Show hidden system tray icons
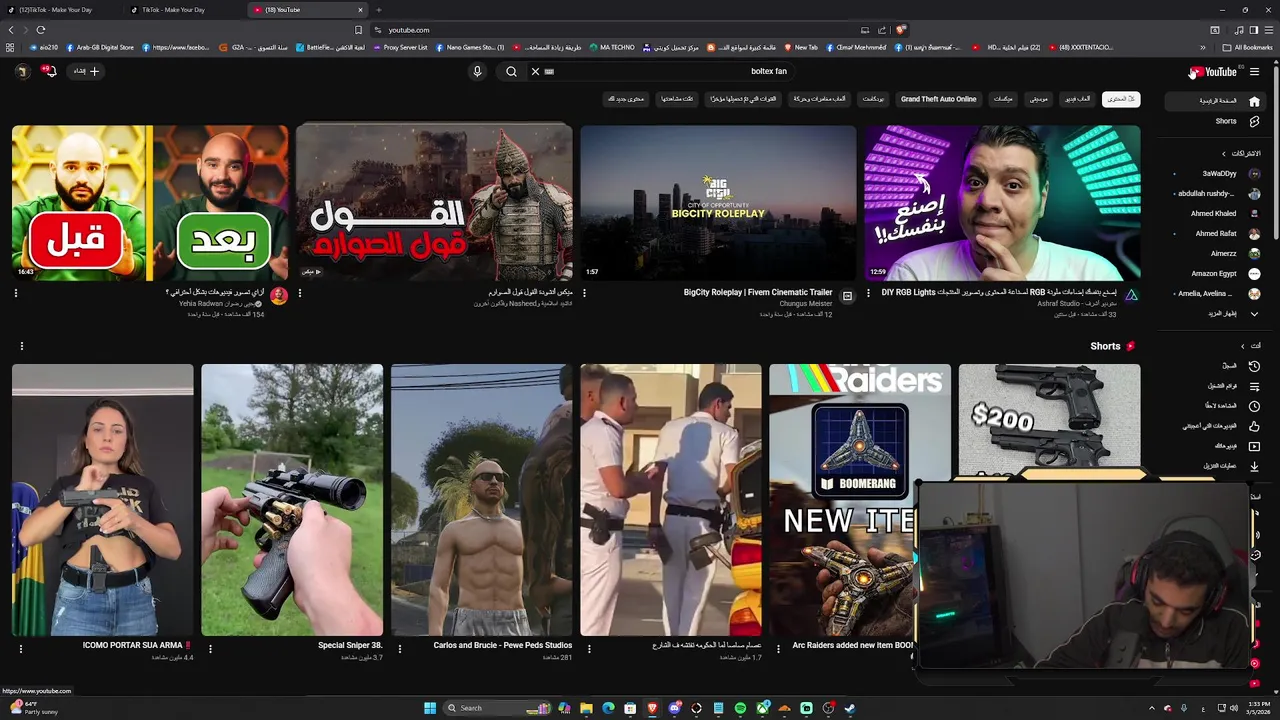Image resolution: width=1280 pixels, height=720 pixels. coord(1151,708)
